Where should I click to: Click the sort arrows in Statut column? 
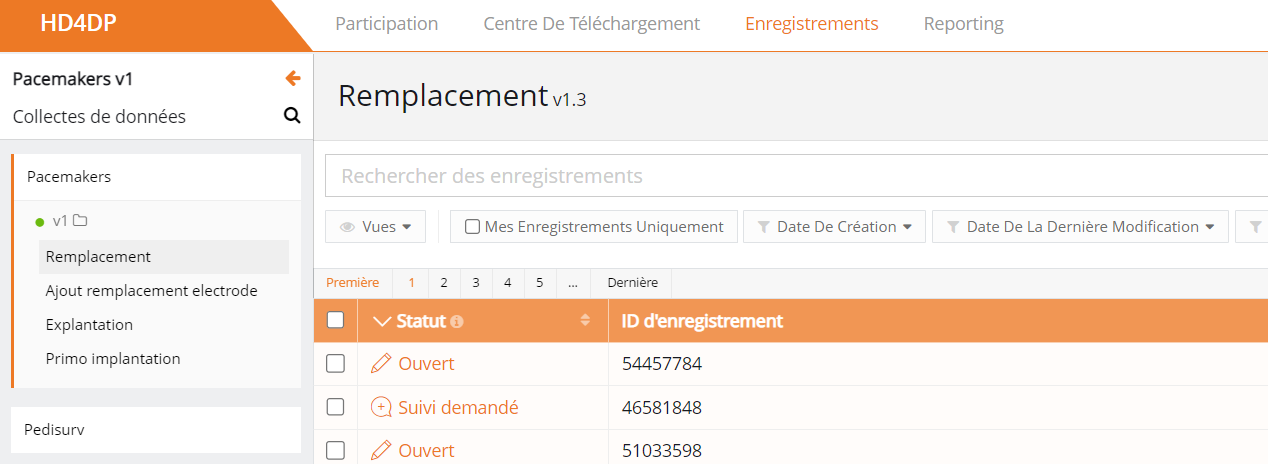pos(585,321)
